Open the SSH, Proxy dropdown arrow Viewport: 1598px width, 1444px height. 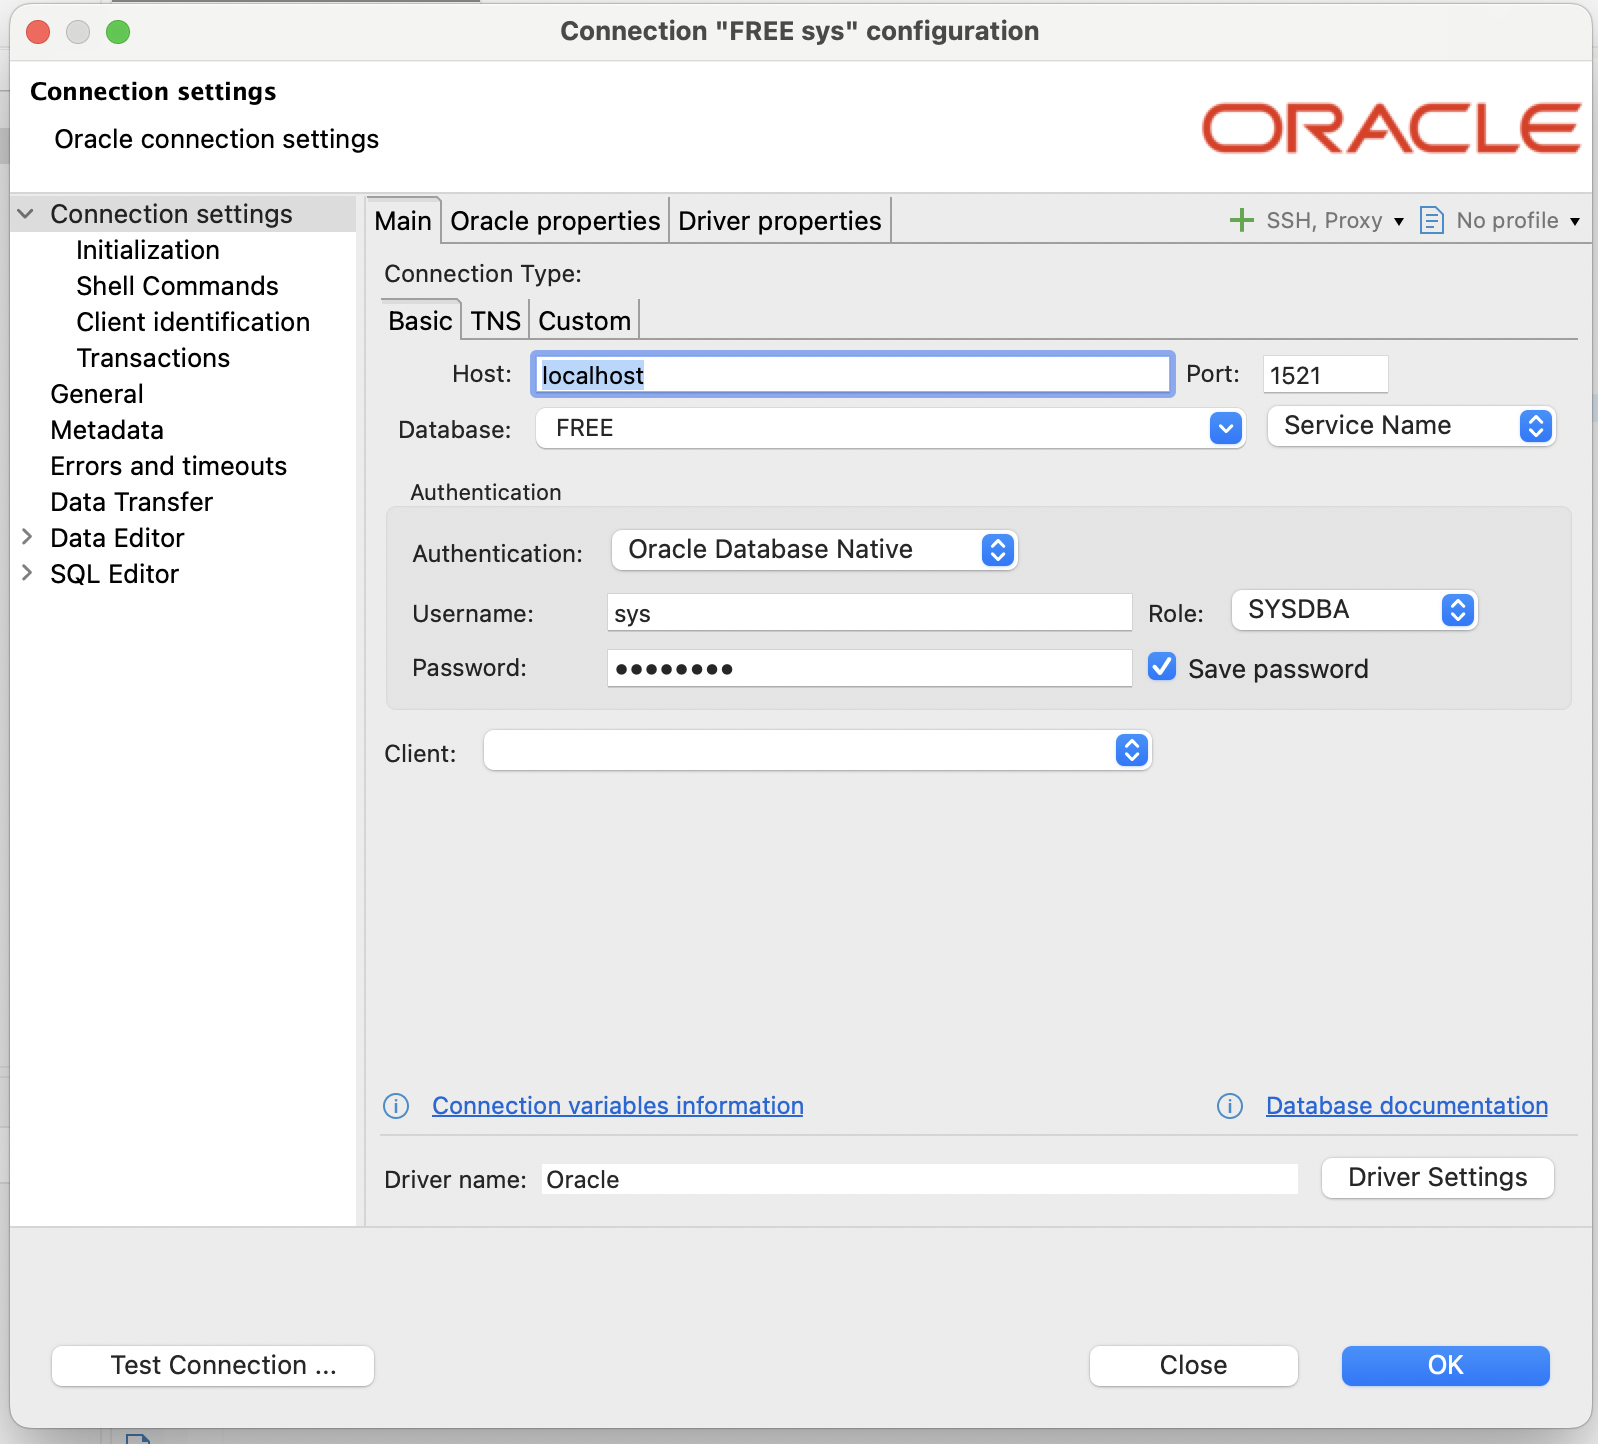coord(1399,221)
